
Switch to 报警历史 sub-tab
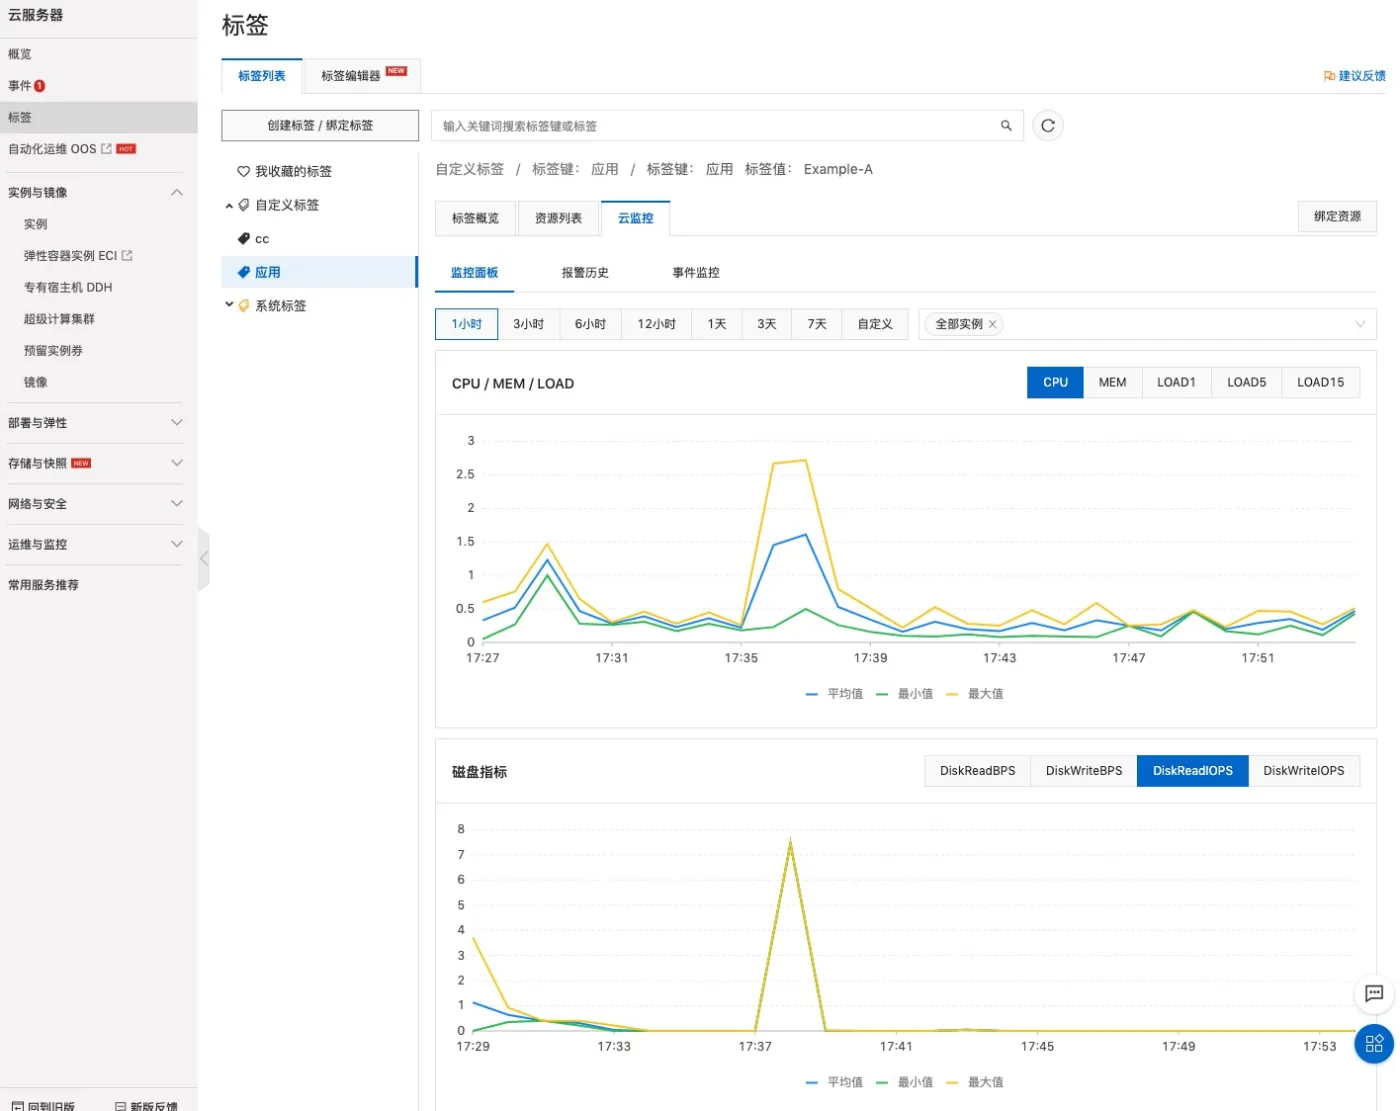pos(585,273)
